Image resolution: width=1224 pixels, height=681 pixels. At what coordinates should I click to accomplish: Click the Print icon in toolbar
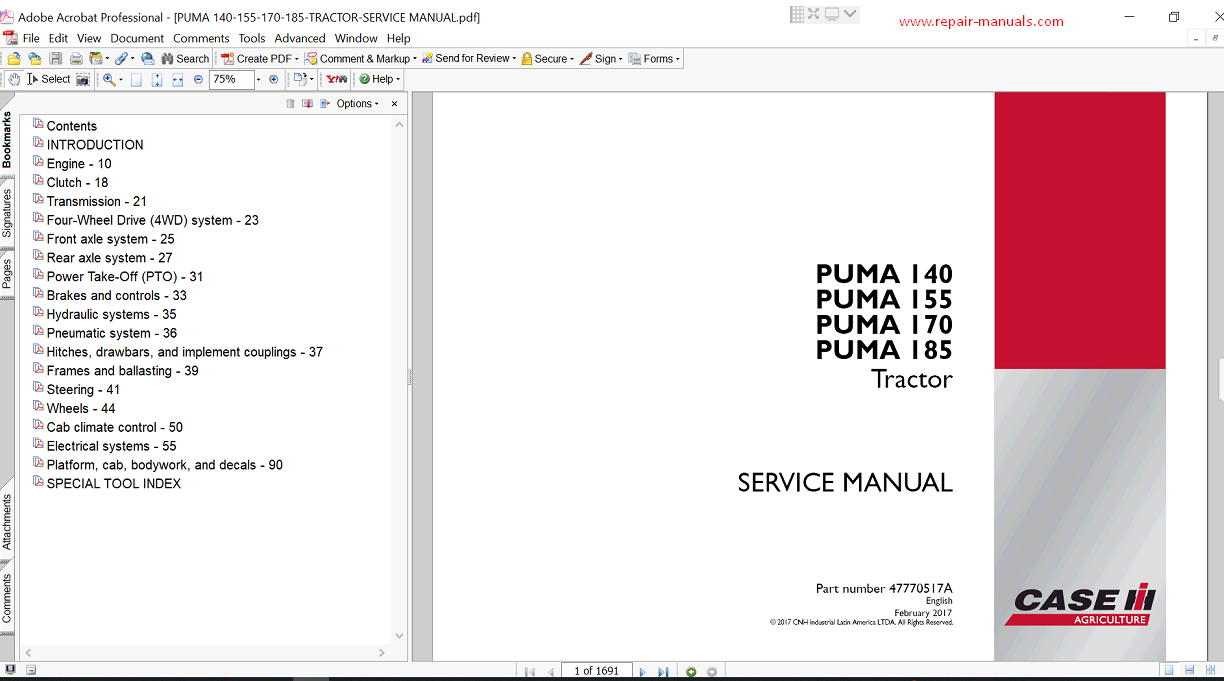coord(76,59)
